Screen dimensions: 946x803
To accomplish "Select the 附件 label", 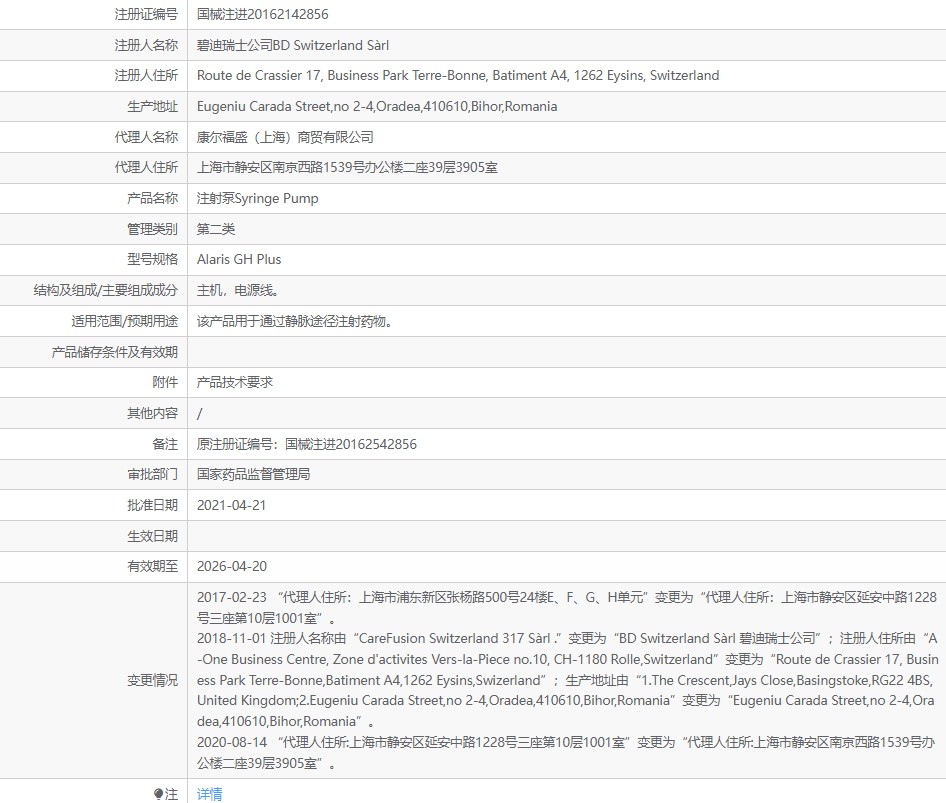I will [165, 382].
